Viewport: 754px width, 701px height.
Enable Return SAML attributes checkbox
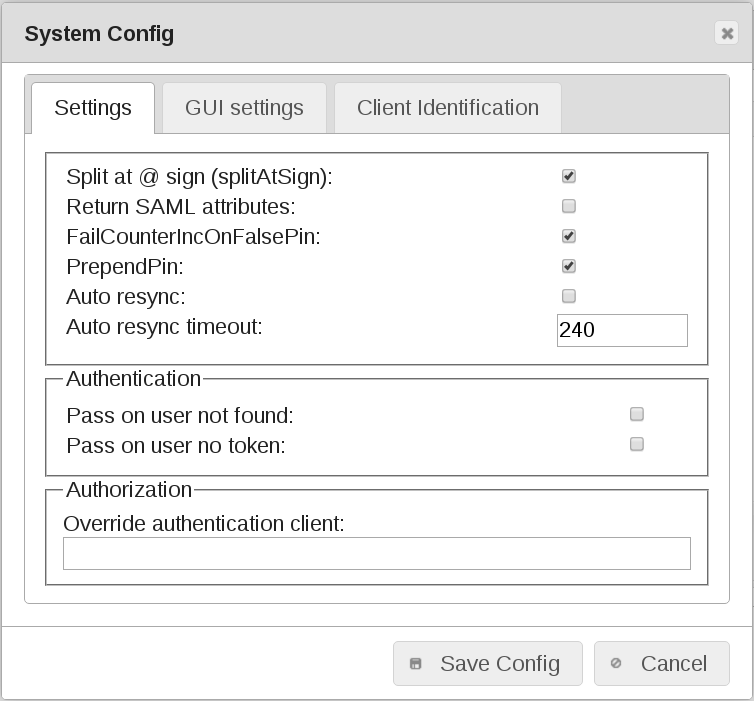(x=569, y=206)
